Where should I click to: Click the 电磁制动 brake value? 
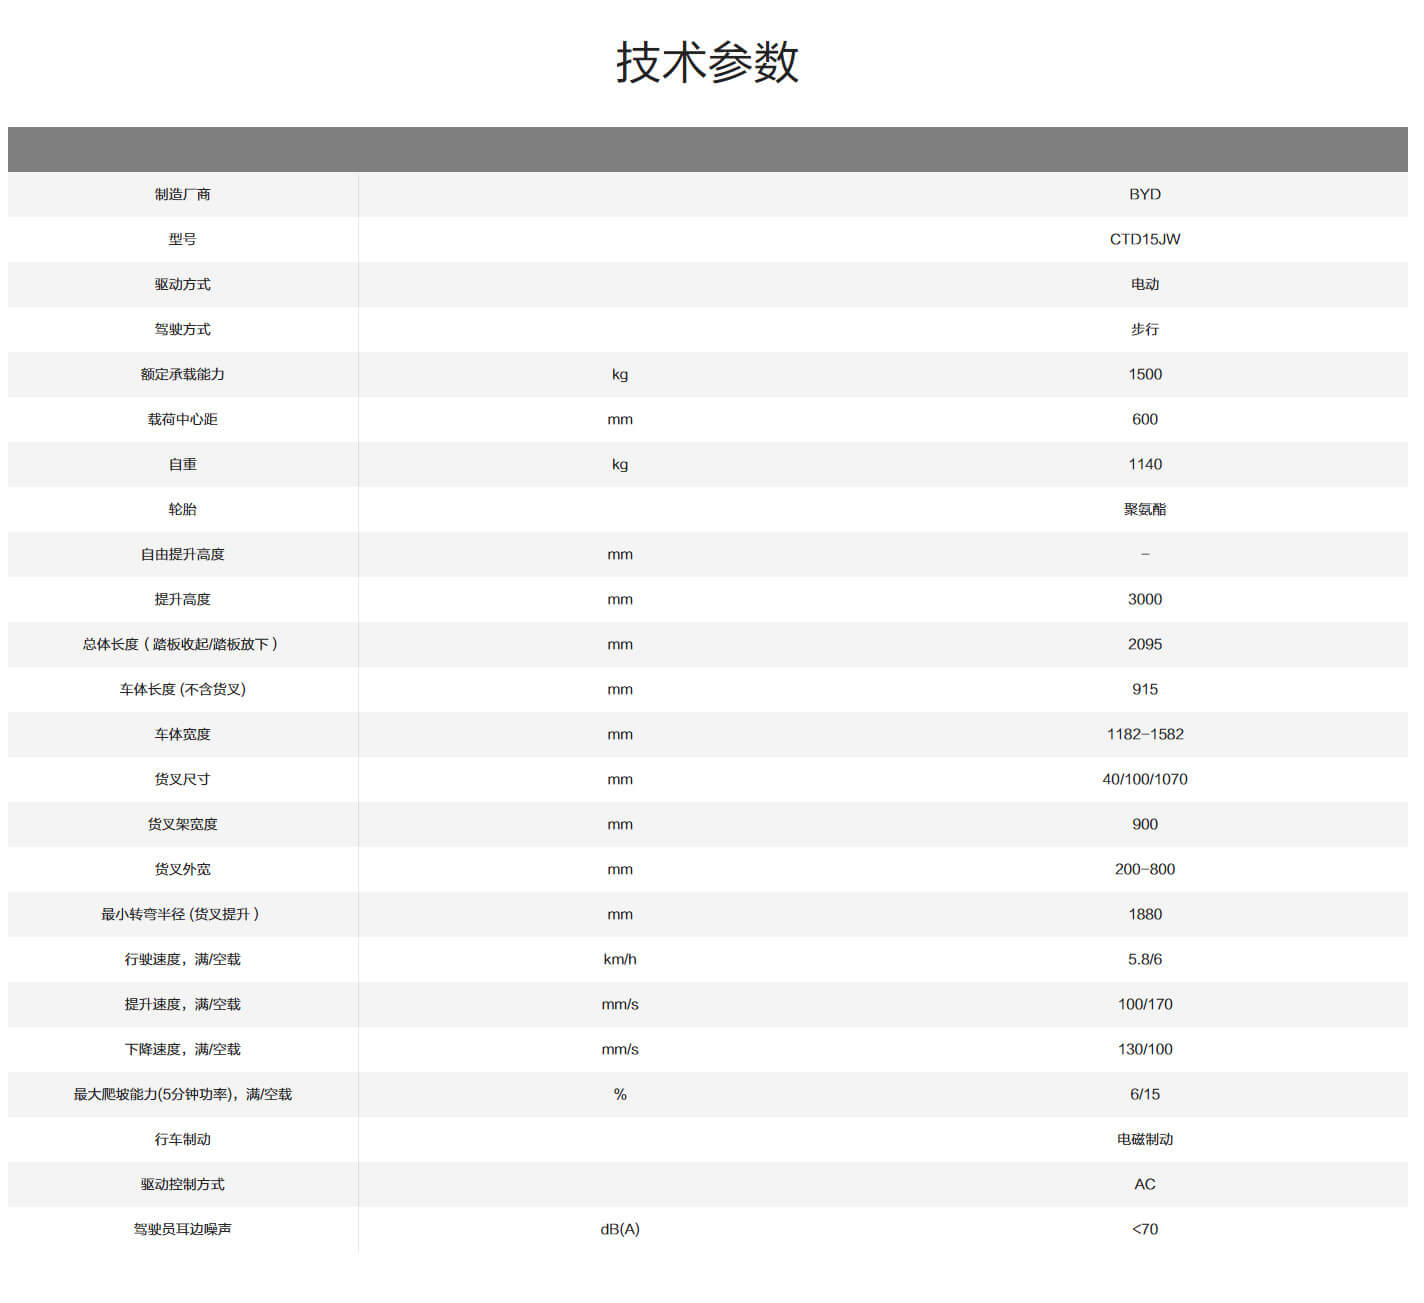point(1144,1139)
